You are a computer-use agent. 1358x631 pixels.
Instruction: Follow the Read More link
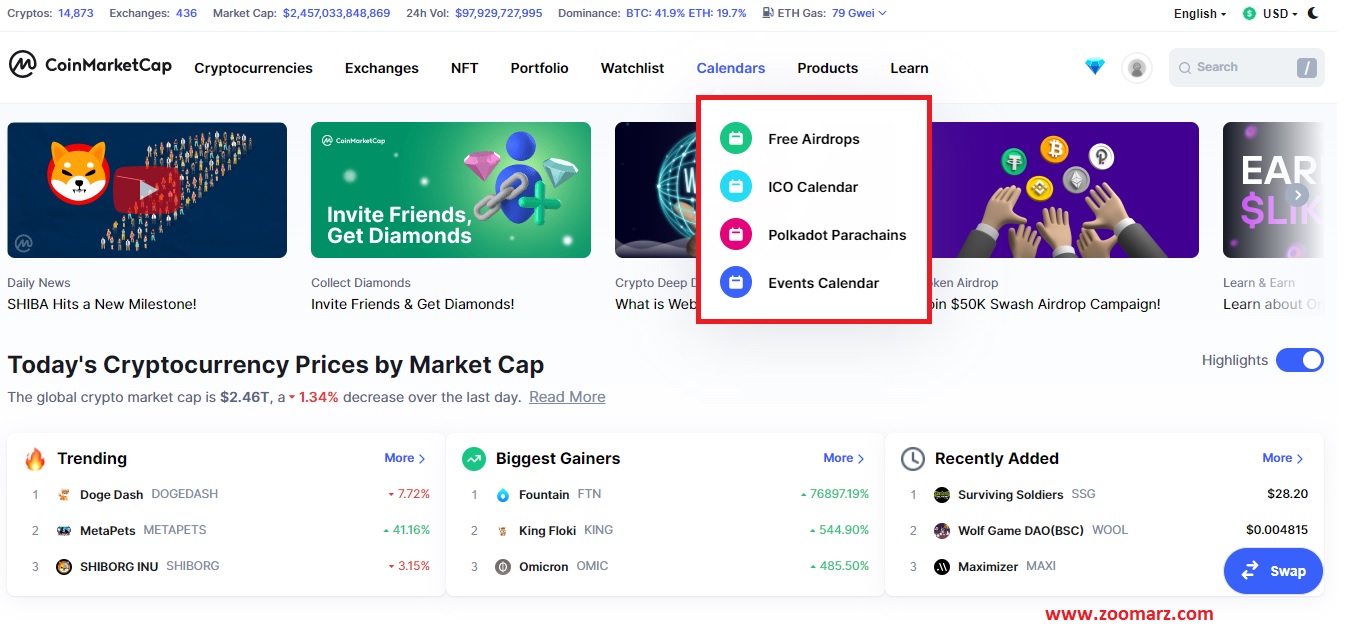(x=567, y=397)
